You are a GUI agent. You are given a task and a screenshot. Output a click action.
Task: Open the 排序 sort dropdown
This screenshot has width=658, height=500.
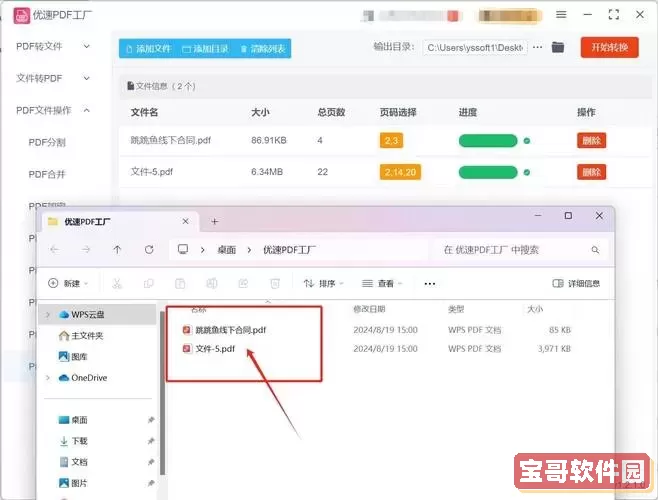pyautogui.click(x=324, y=284)
